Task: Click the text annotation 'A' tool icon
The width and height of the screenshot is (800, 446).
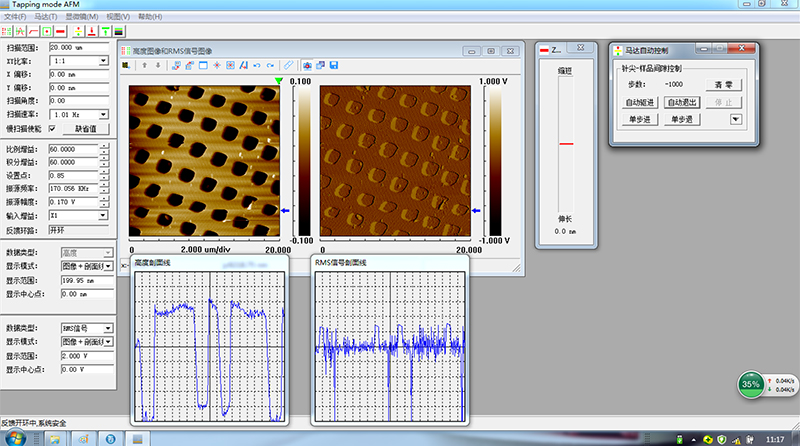Action: (x=244, y=65)
